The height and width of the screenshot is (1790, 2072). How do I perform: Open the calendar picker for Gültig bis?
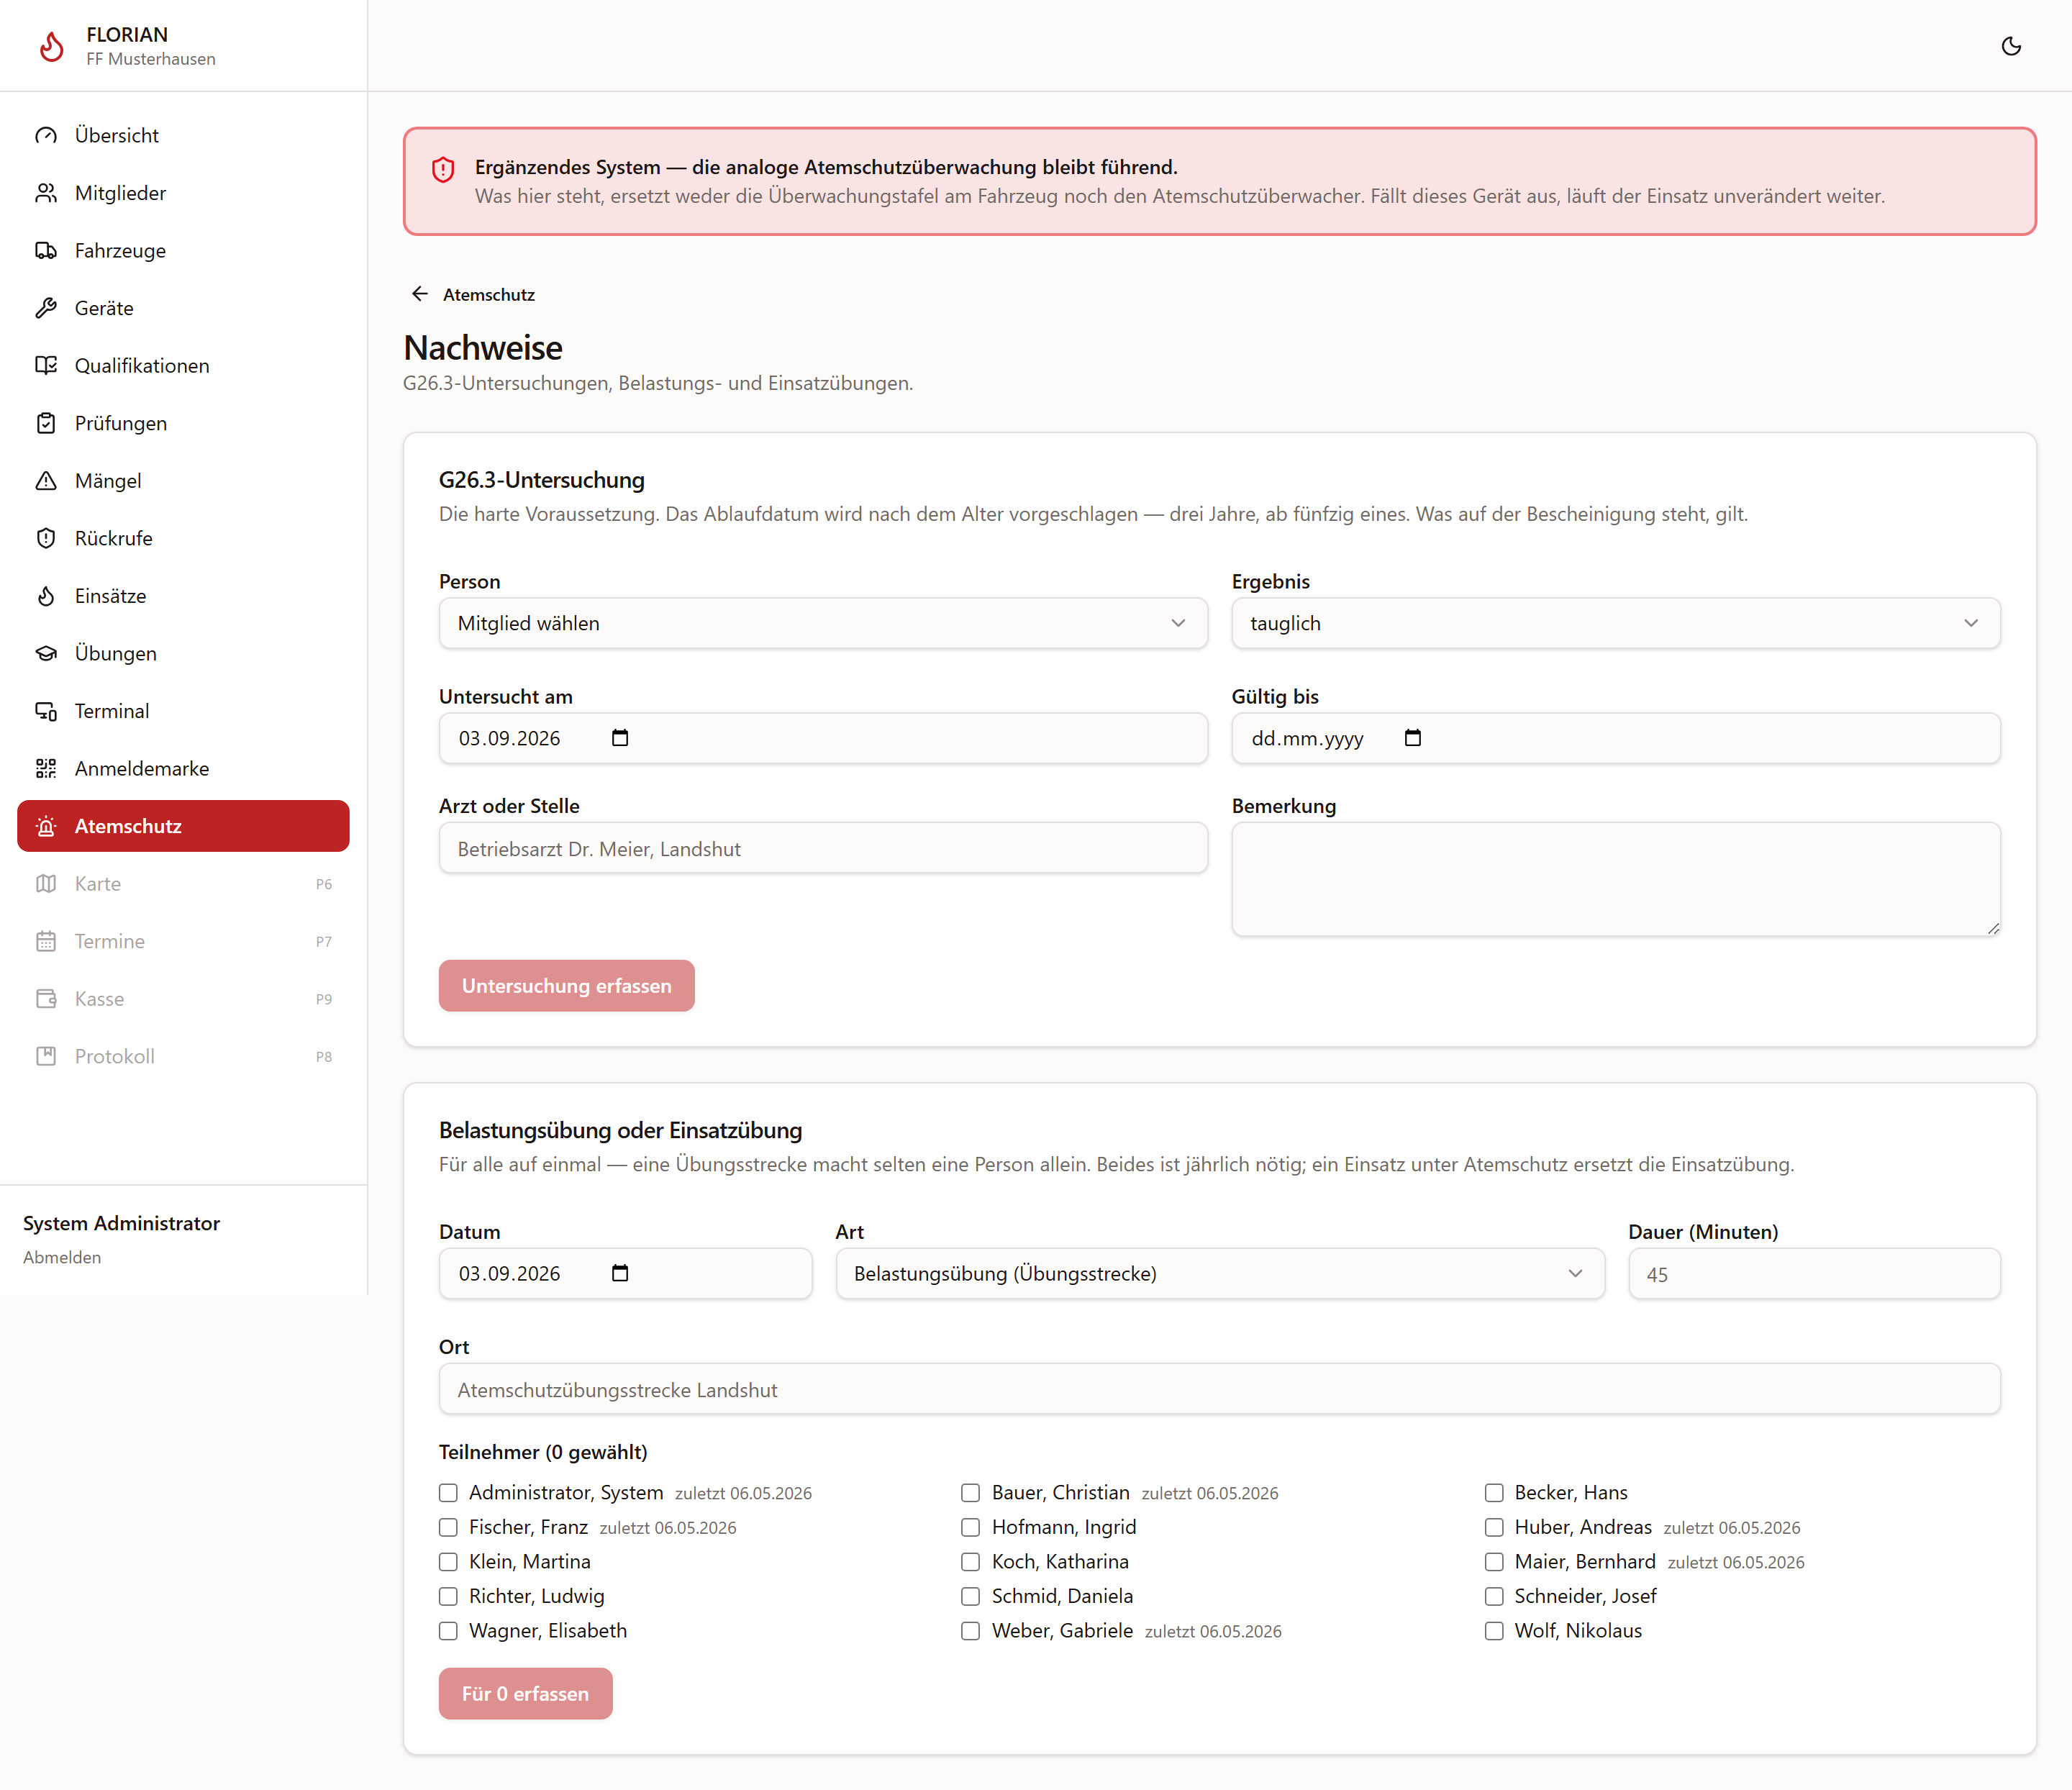[1412, 738]
